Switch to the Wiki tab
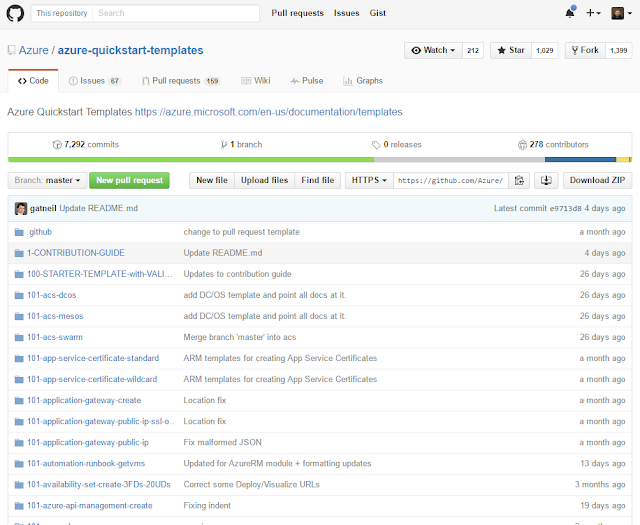Screen dimensions: 640x525 (256, 81)
